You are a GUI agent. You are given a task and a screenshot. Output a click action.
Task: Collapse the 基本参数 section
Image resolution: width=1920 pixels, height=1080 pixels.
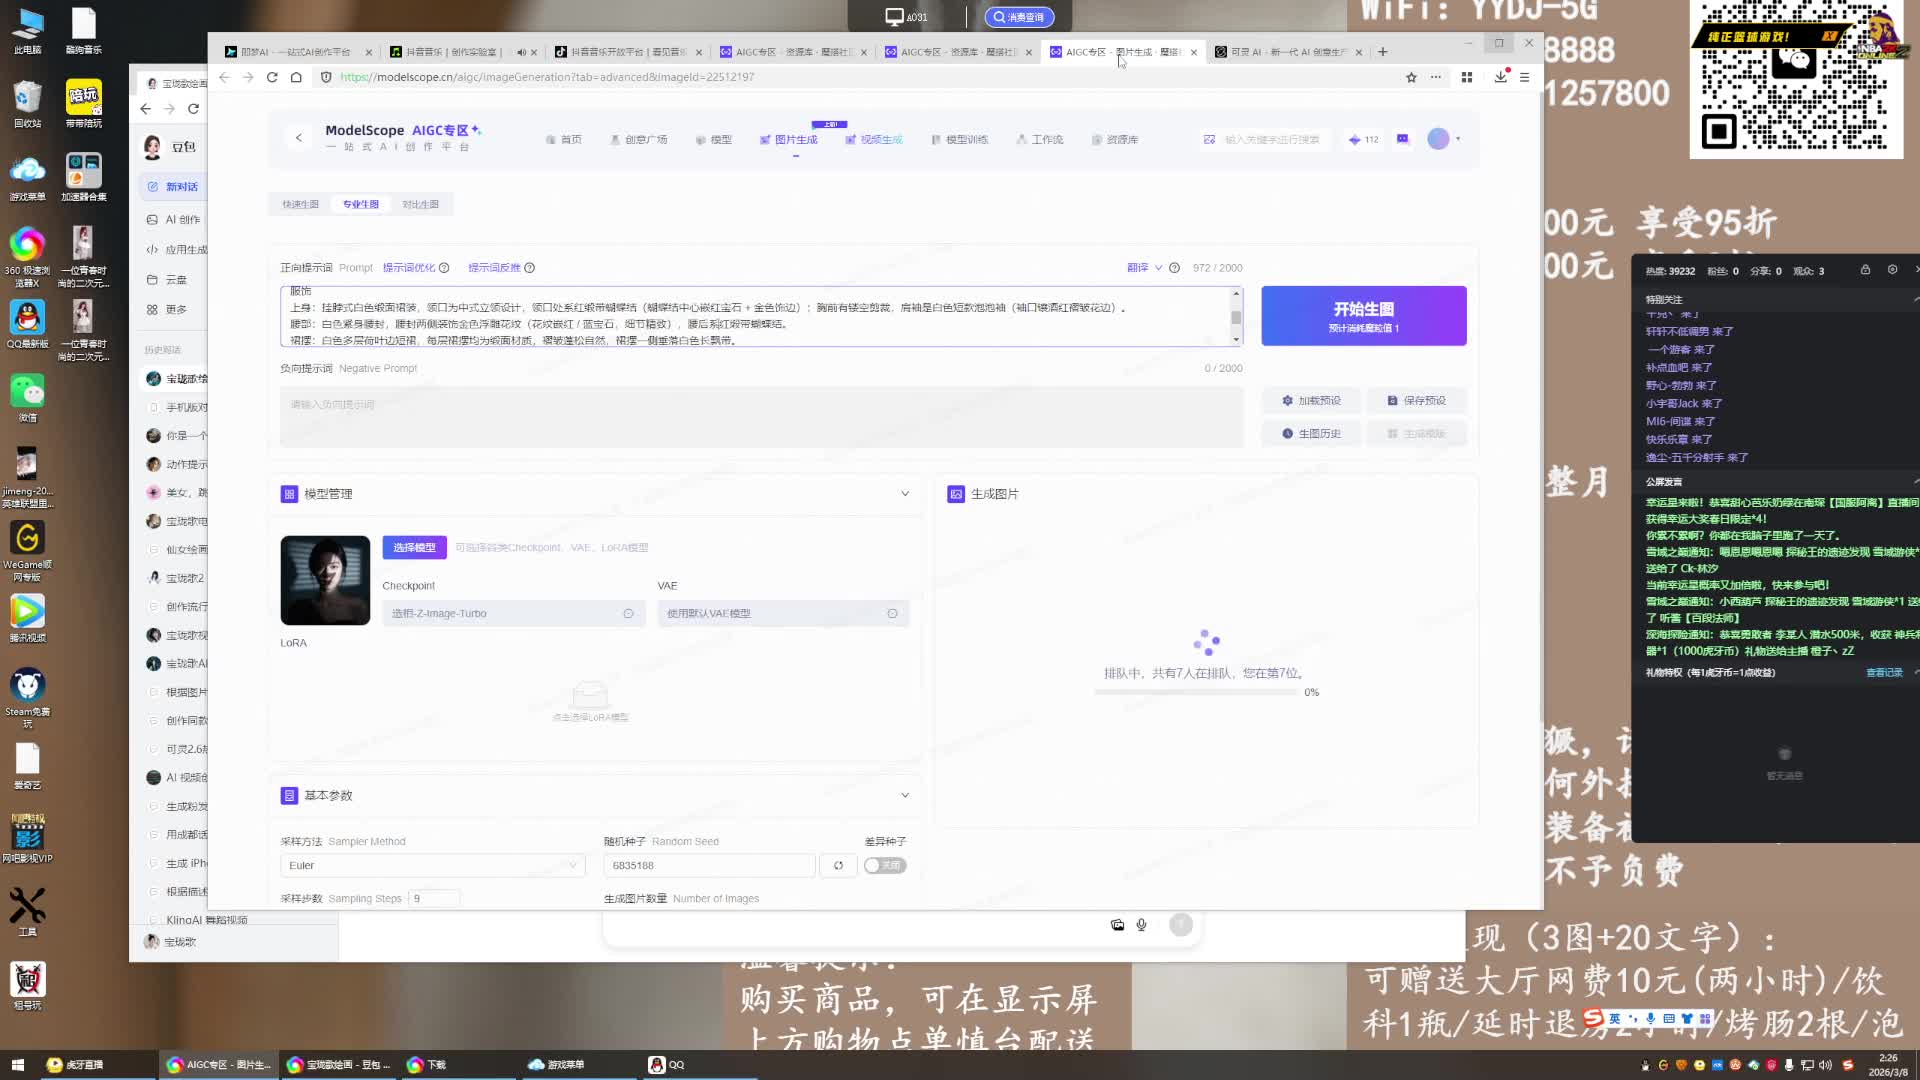pyautogui.click(x=905, y=796)
